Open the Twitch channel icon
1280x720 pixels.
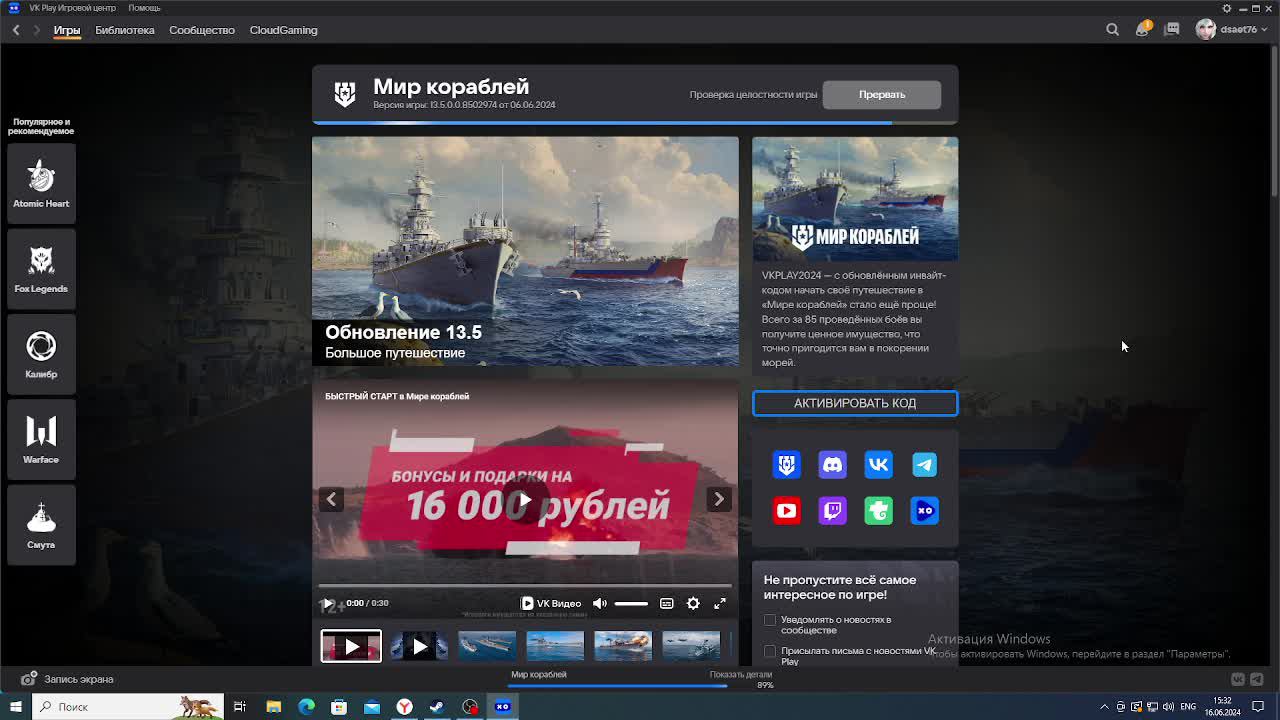pos(833,511)
